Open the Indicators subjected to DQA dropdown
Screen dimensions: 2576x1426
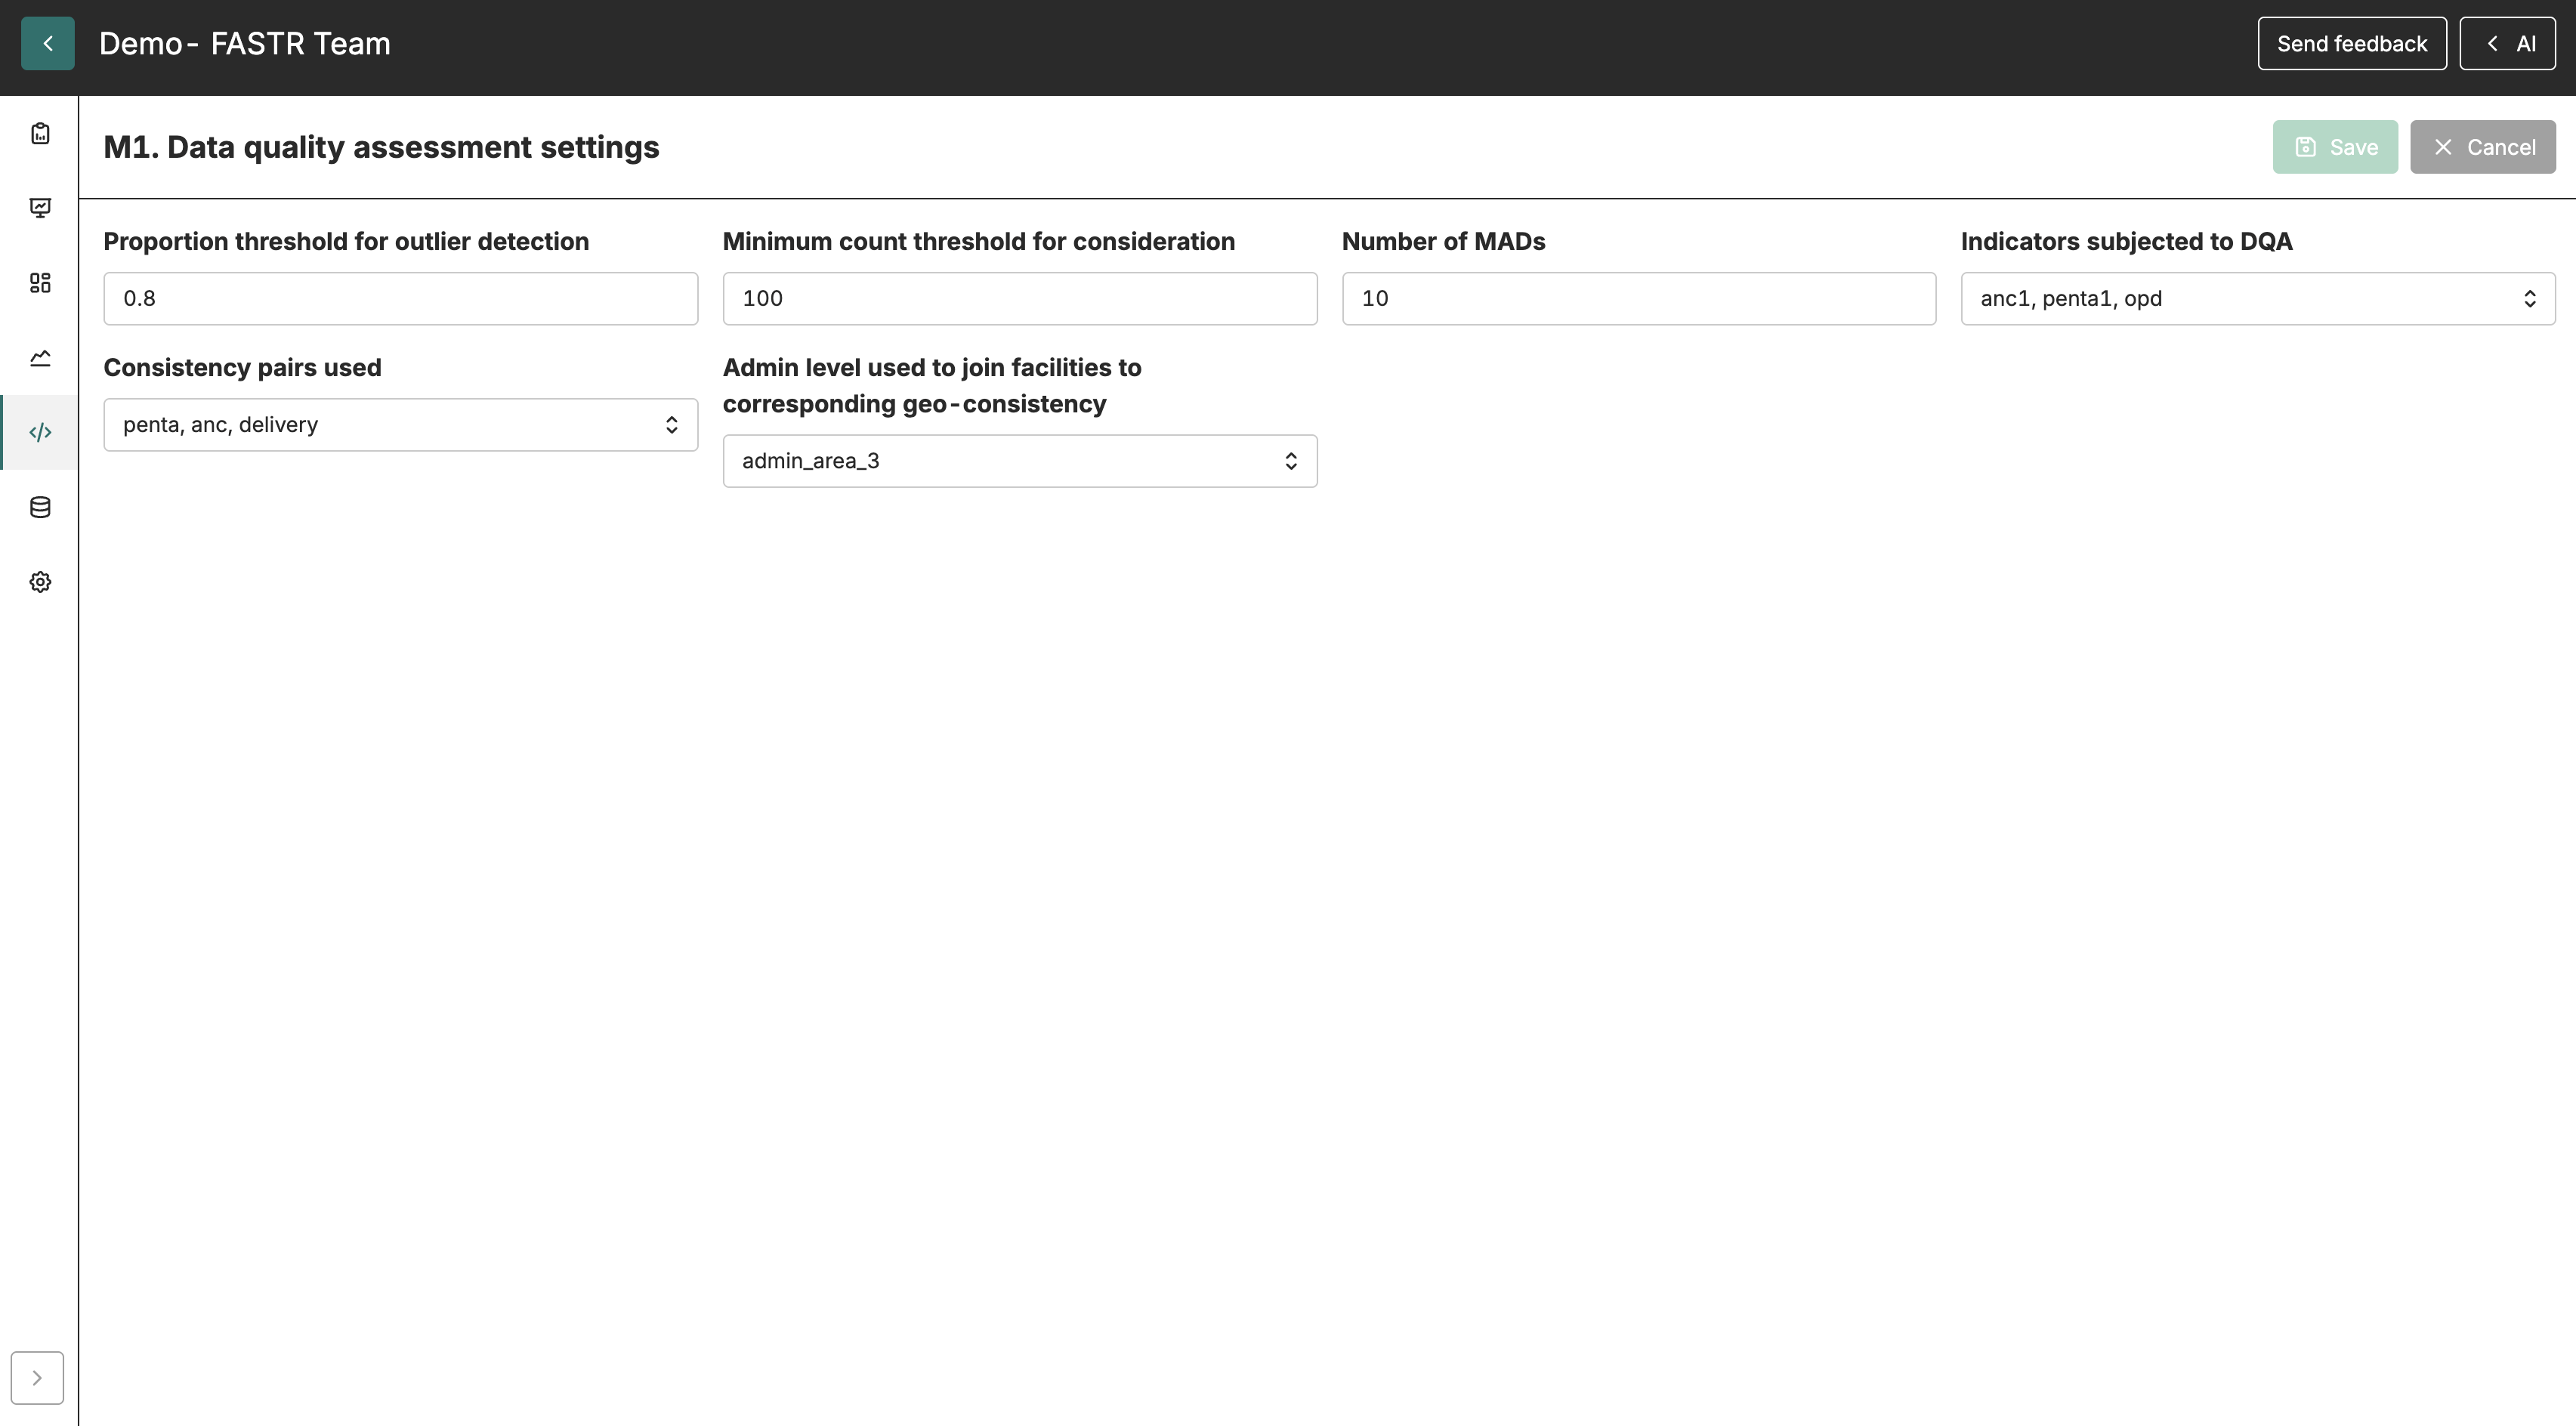[2258, 298]
